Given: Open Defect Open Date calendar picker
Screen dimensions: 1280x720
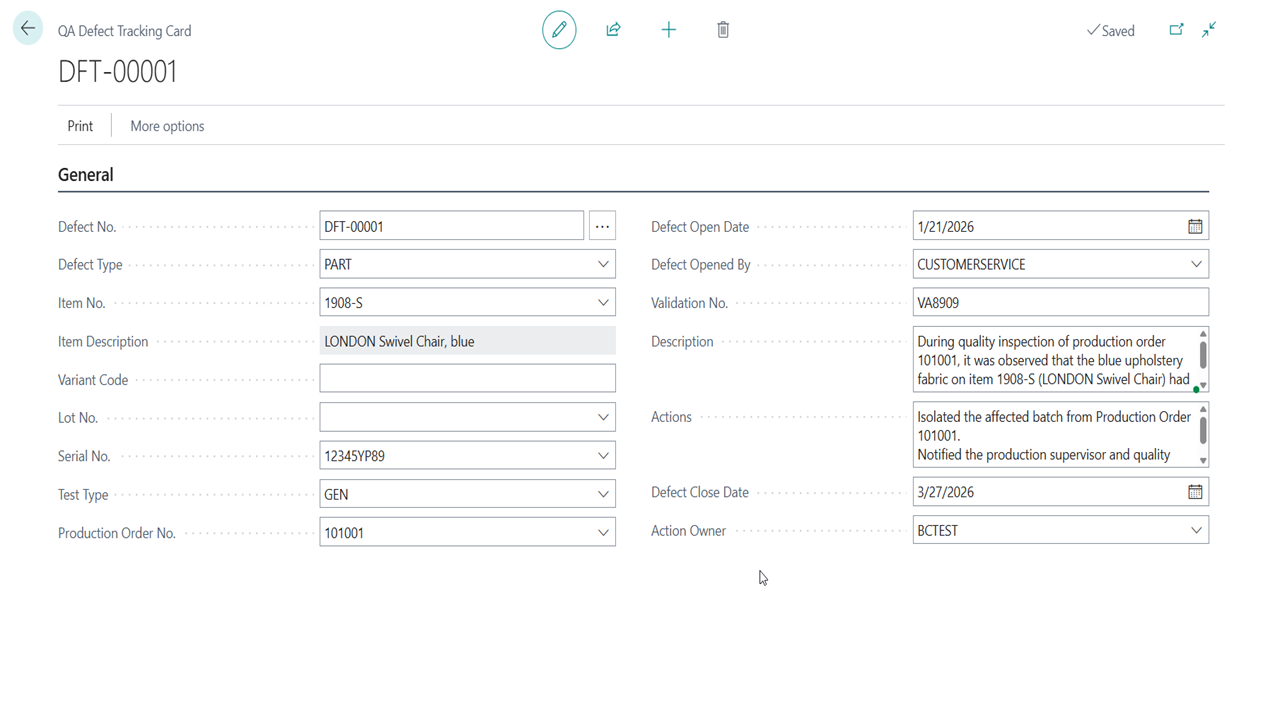Looking at the screenshot, I should tap(1195, 227).
